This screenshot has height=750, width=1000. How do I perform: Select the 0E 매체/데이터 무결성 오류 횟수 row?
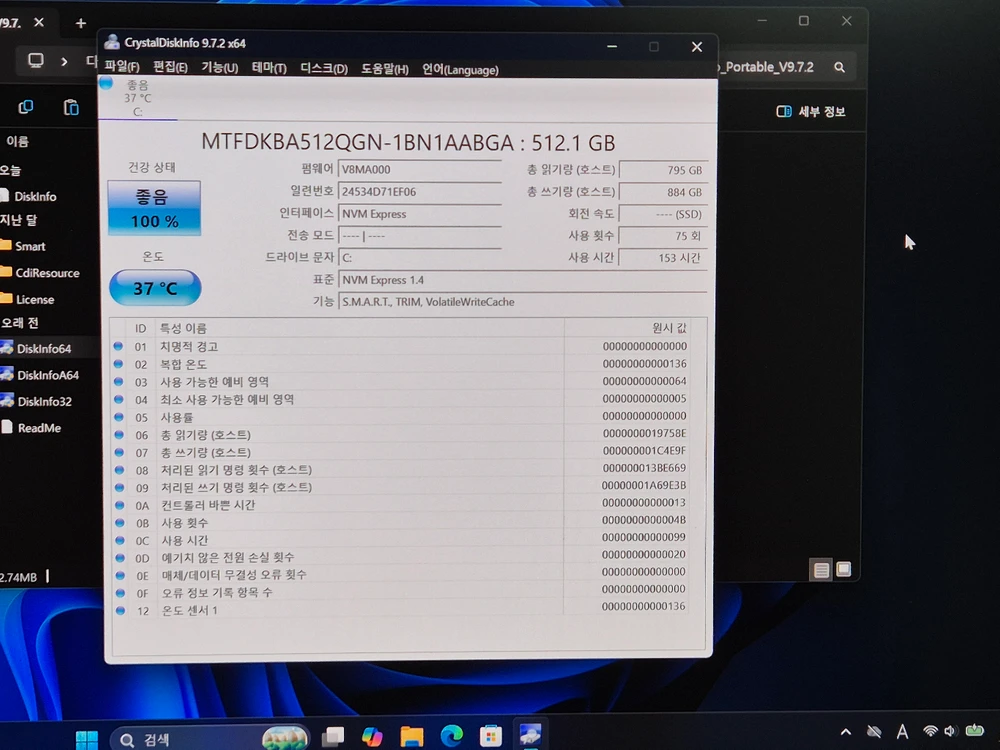pyautogui.click(x=401, y=575)
